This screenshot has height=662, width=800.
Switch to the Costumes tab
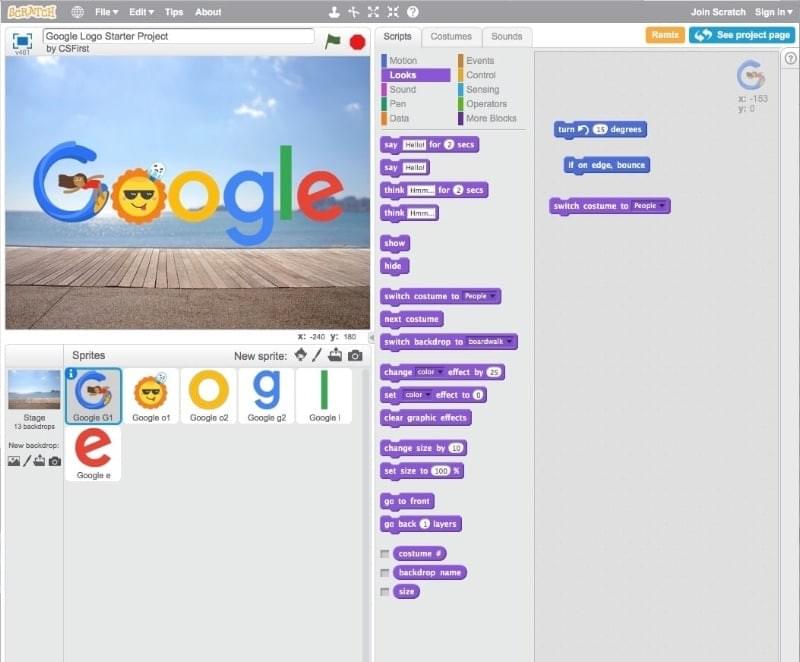pyautogui.click(x=451, y=36)
